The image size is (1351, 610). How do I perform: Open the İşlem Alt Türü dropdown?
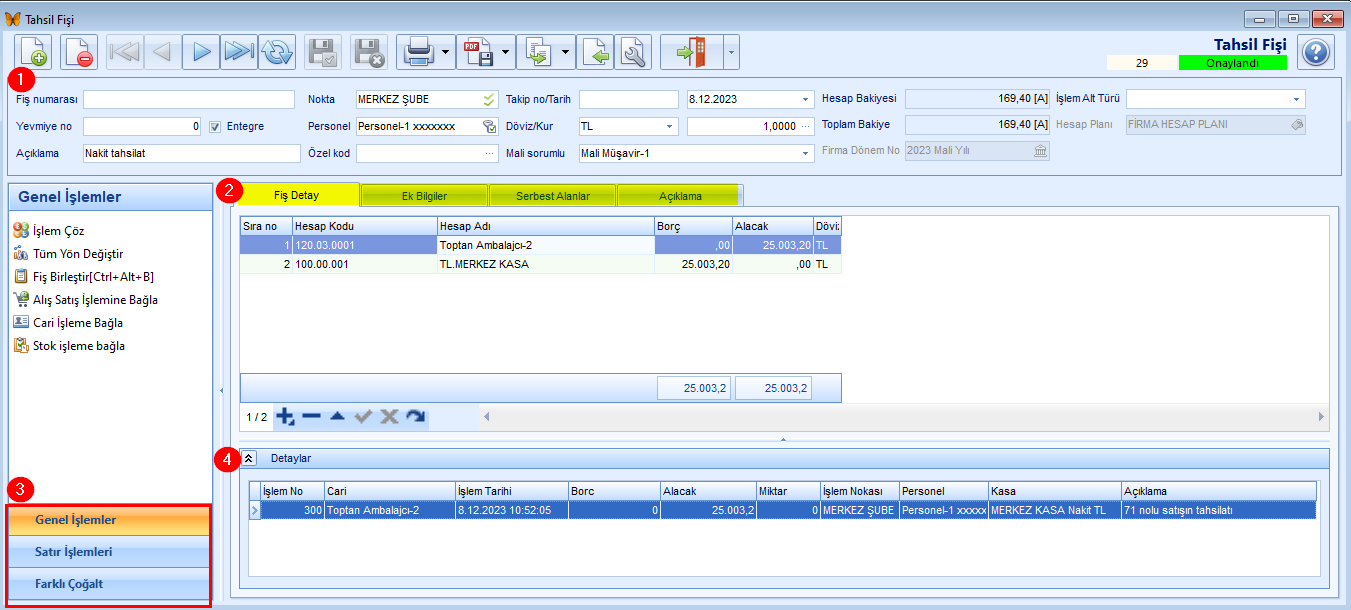1297,99
